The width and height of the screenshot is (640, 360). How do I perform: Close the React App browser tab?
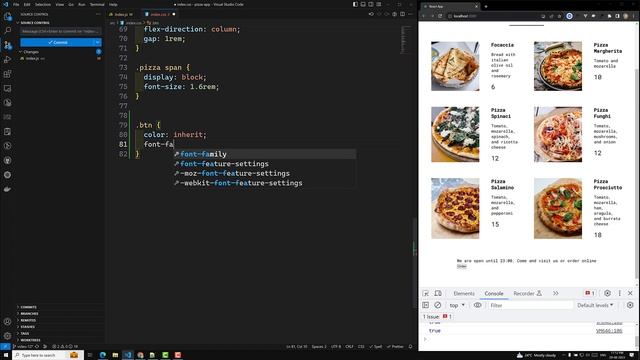tap(476, 6)
